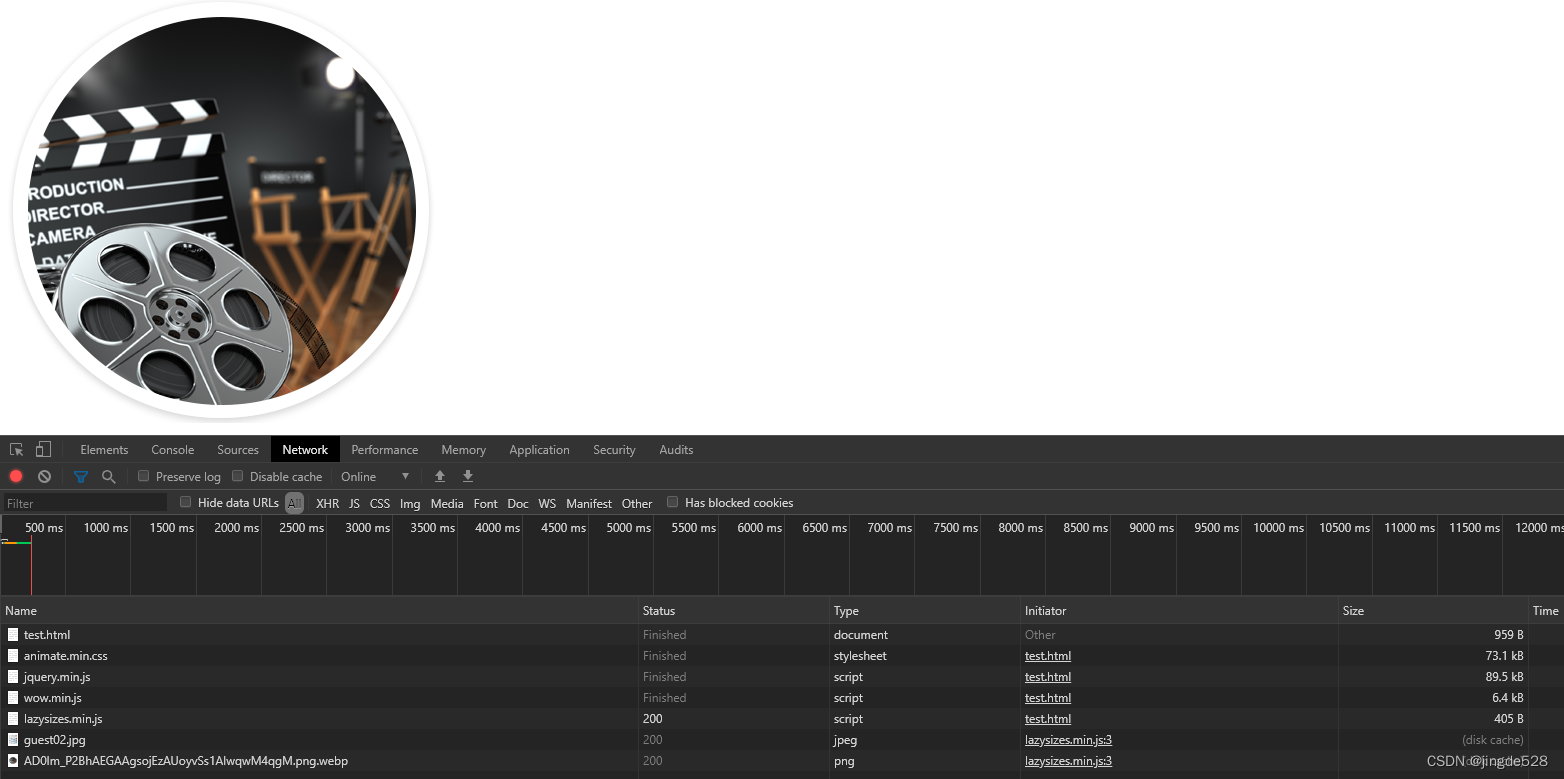The image size is (1564, 779).
Task: Check the Has blocked cookies option
Action: pos(672,502)
